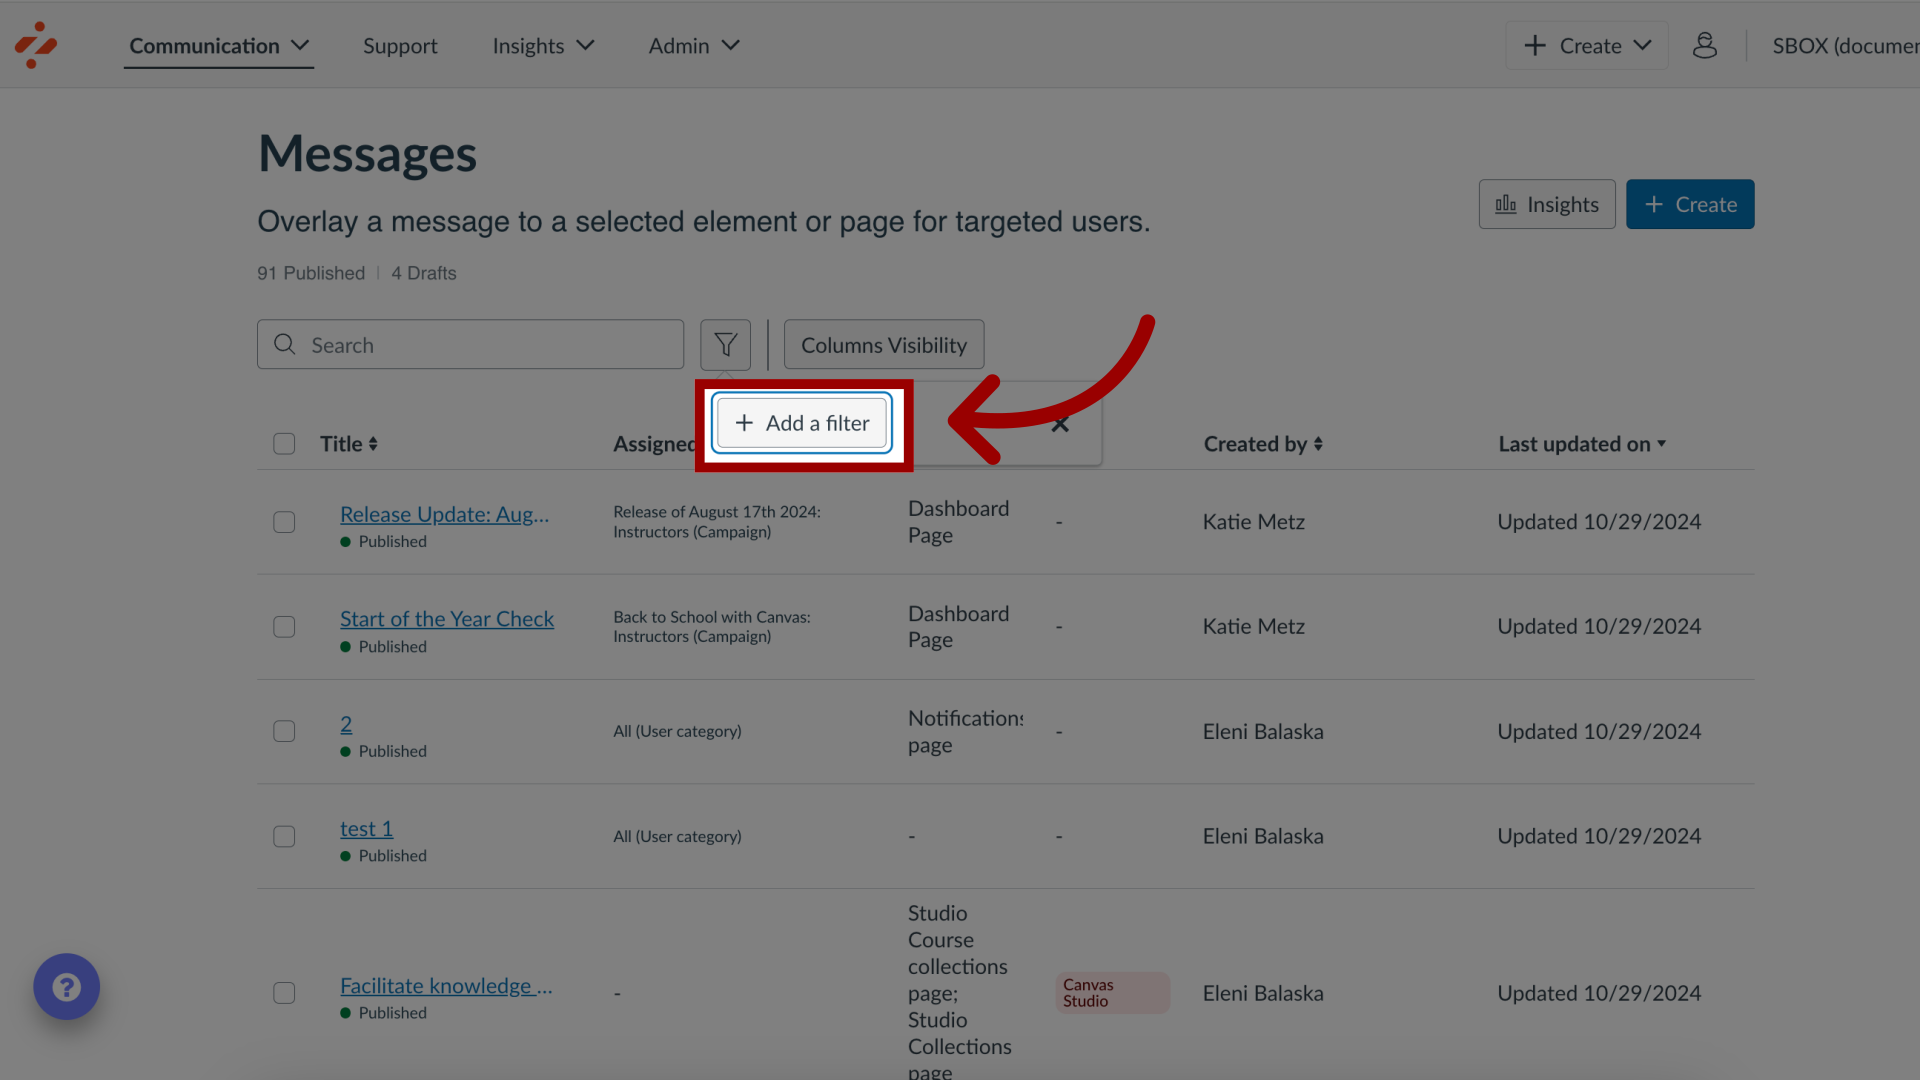Open the message titled 2
This screenshot has width=1920, height=1080.
[x=346, y=724]
